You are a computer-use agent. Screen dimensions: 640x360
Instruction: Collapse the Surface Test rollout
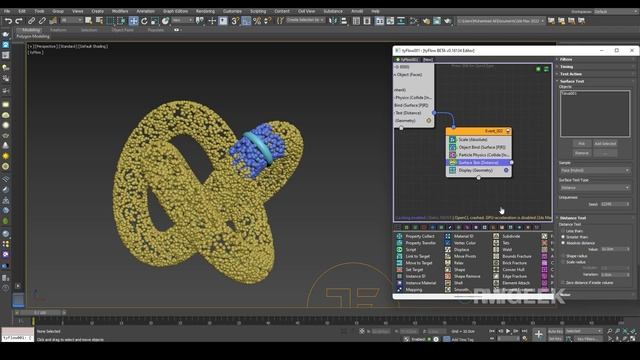click(572, 81)
